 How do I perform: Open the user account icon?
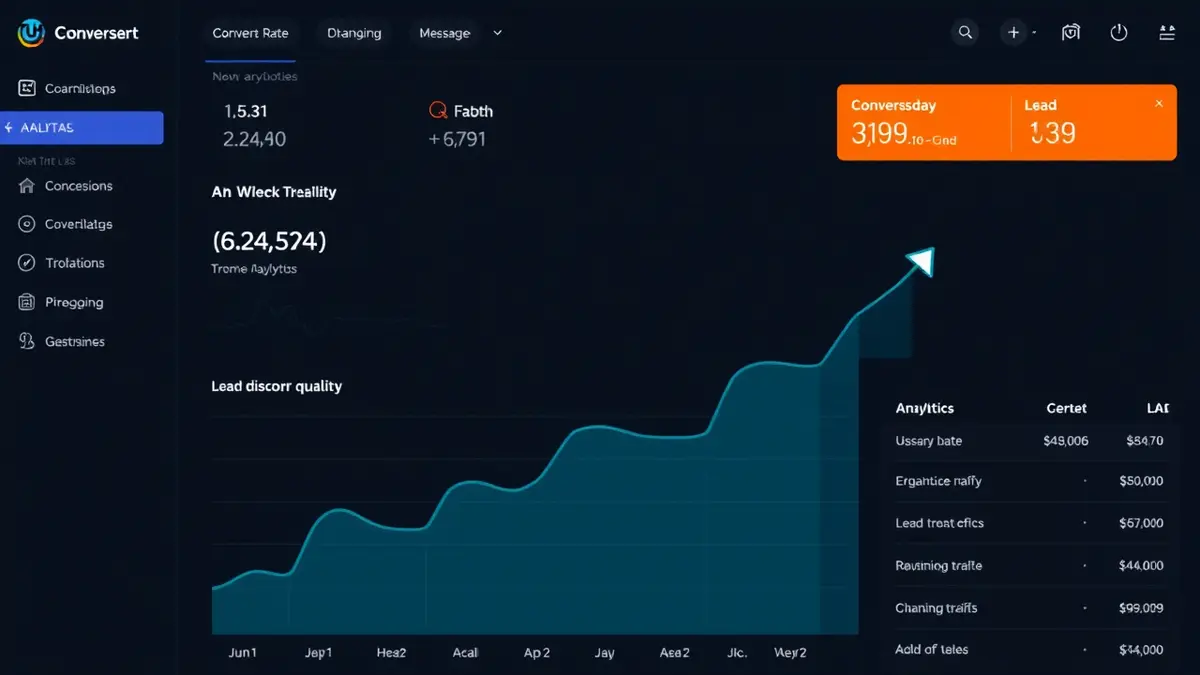tap(1167, 33)
